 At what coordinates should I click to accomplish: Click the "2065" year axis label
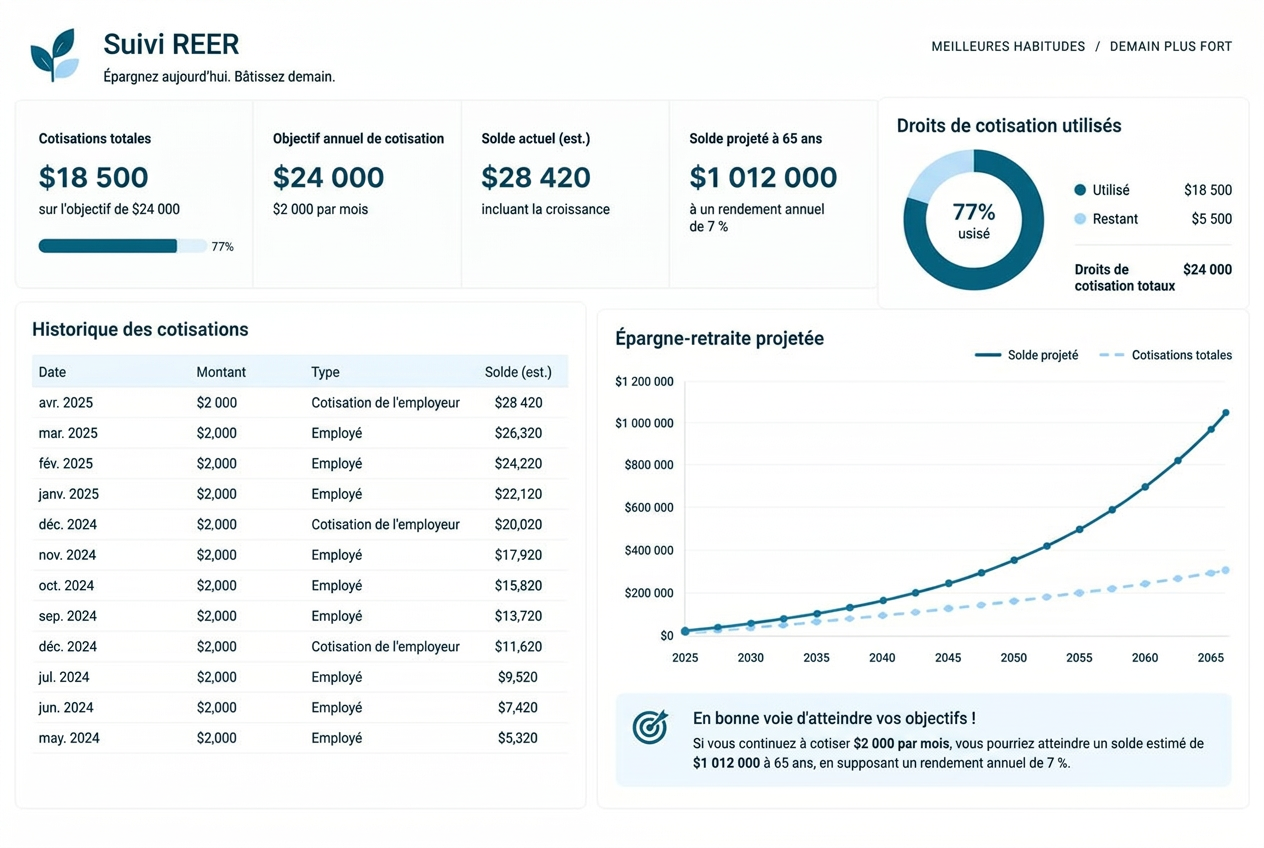pyautogui.click(x=1211, y=658)
